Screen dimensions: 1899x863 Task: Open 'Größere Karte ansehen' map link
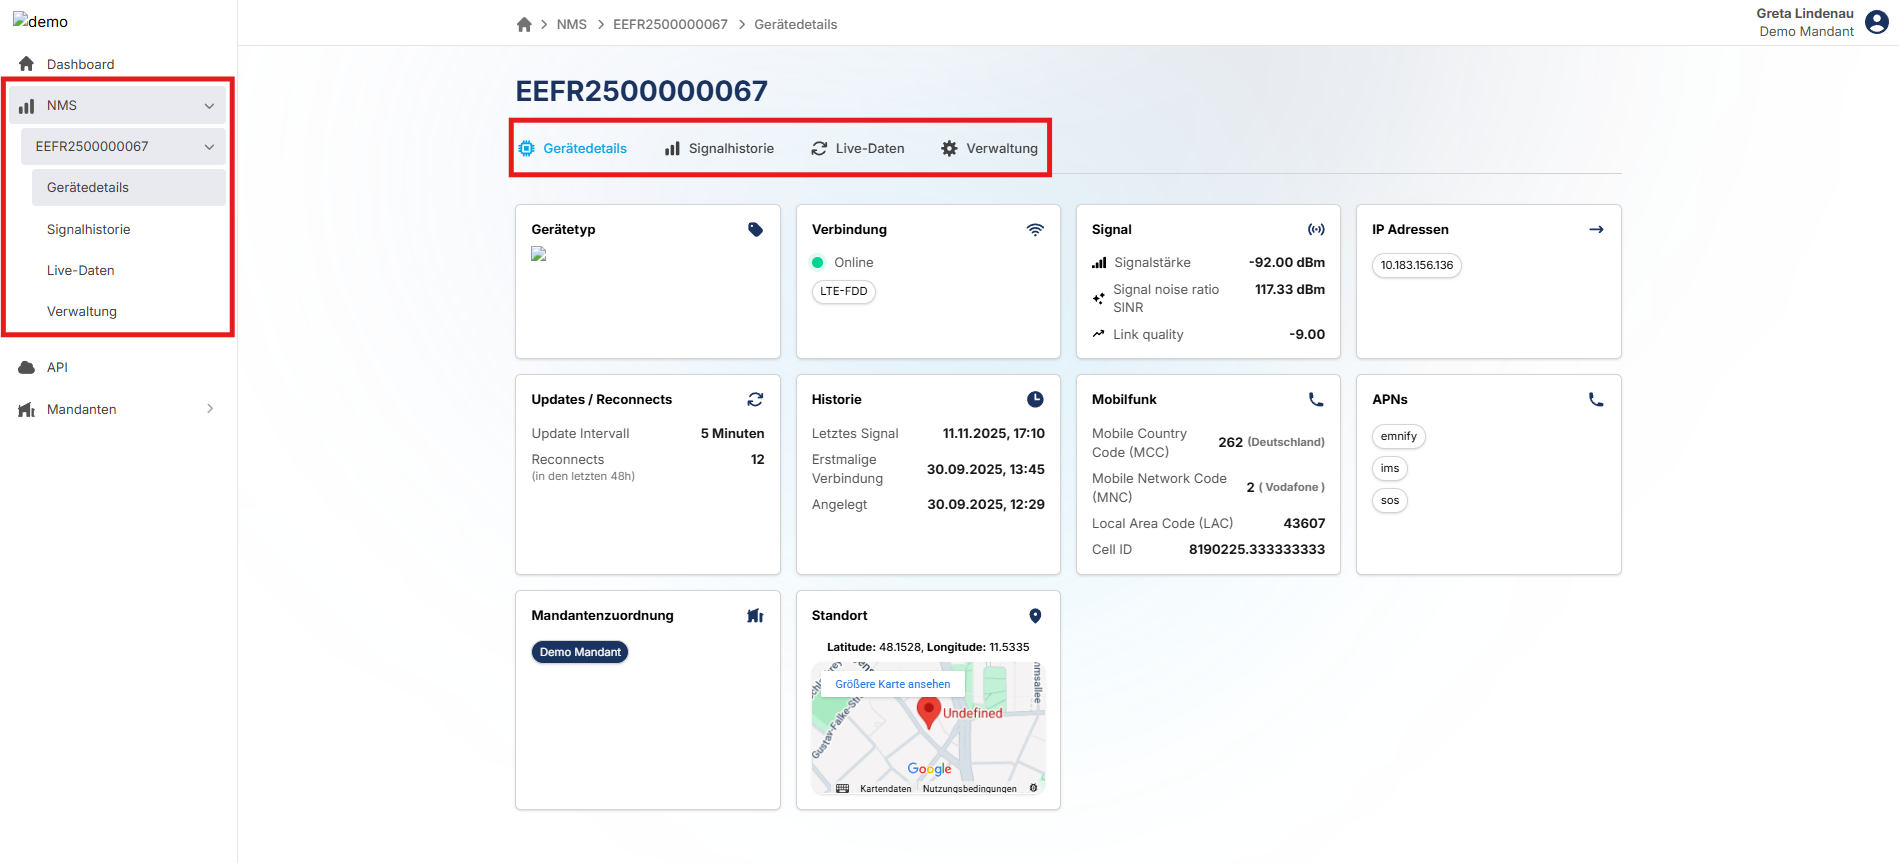tap(892, 684)
